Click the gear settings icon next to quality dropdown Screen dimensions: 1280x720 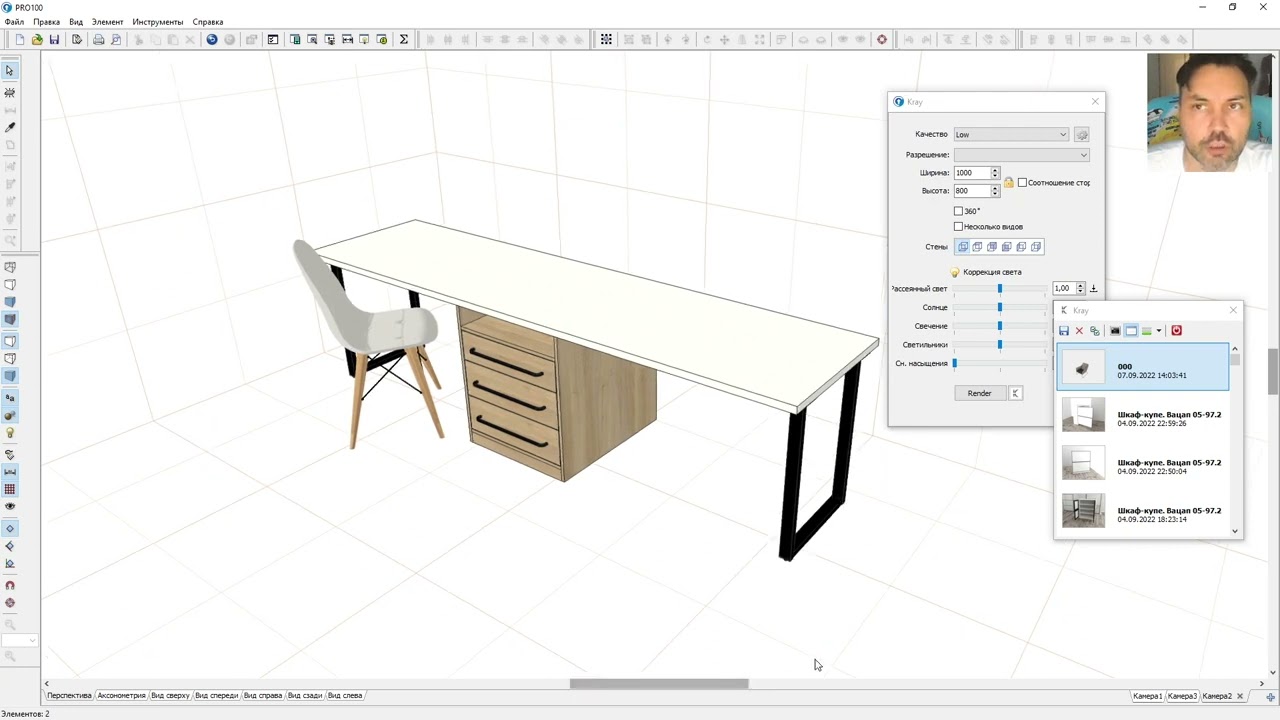click(1082, 134)
